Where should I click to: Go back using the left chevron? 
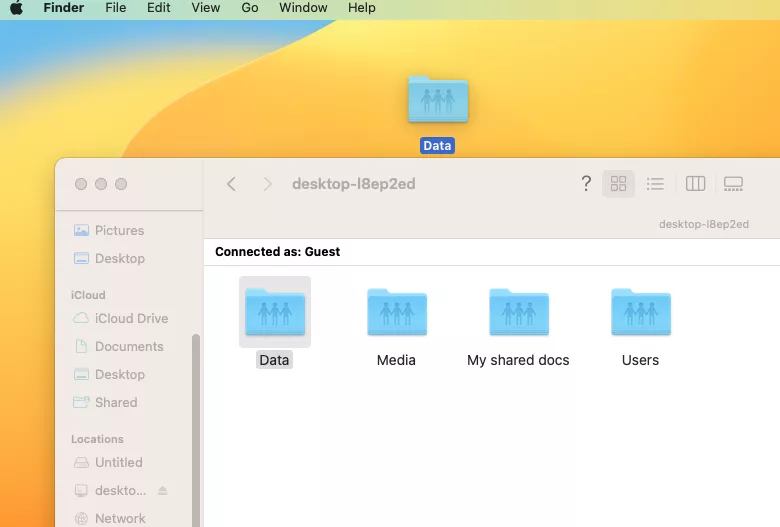coord(231,184)
